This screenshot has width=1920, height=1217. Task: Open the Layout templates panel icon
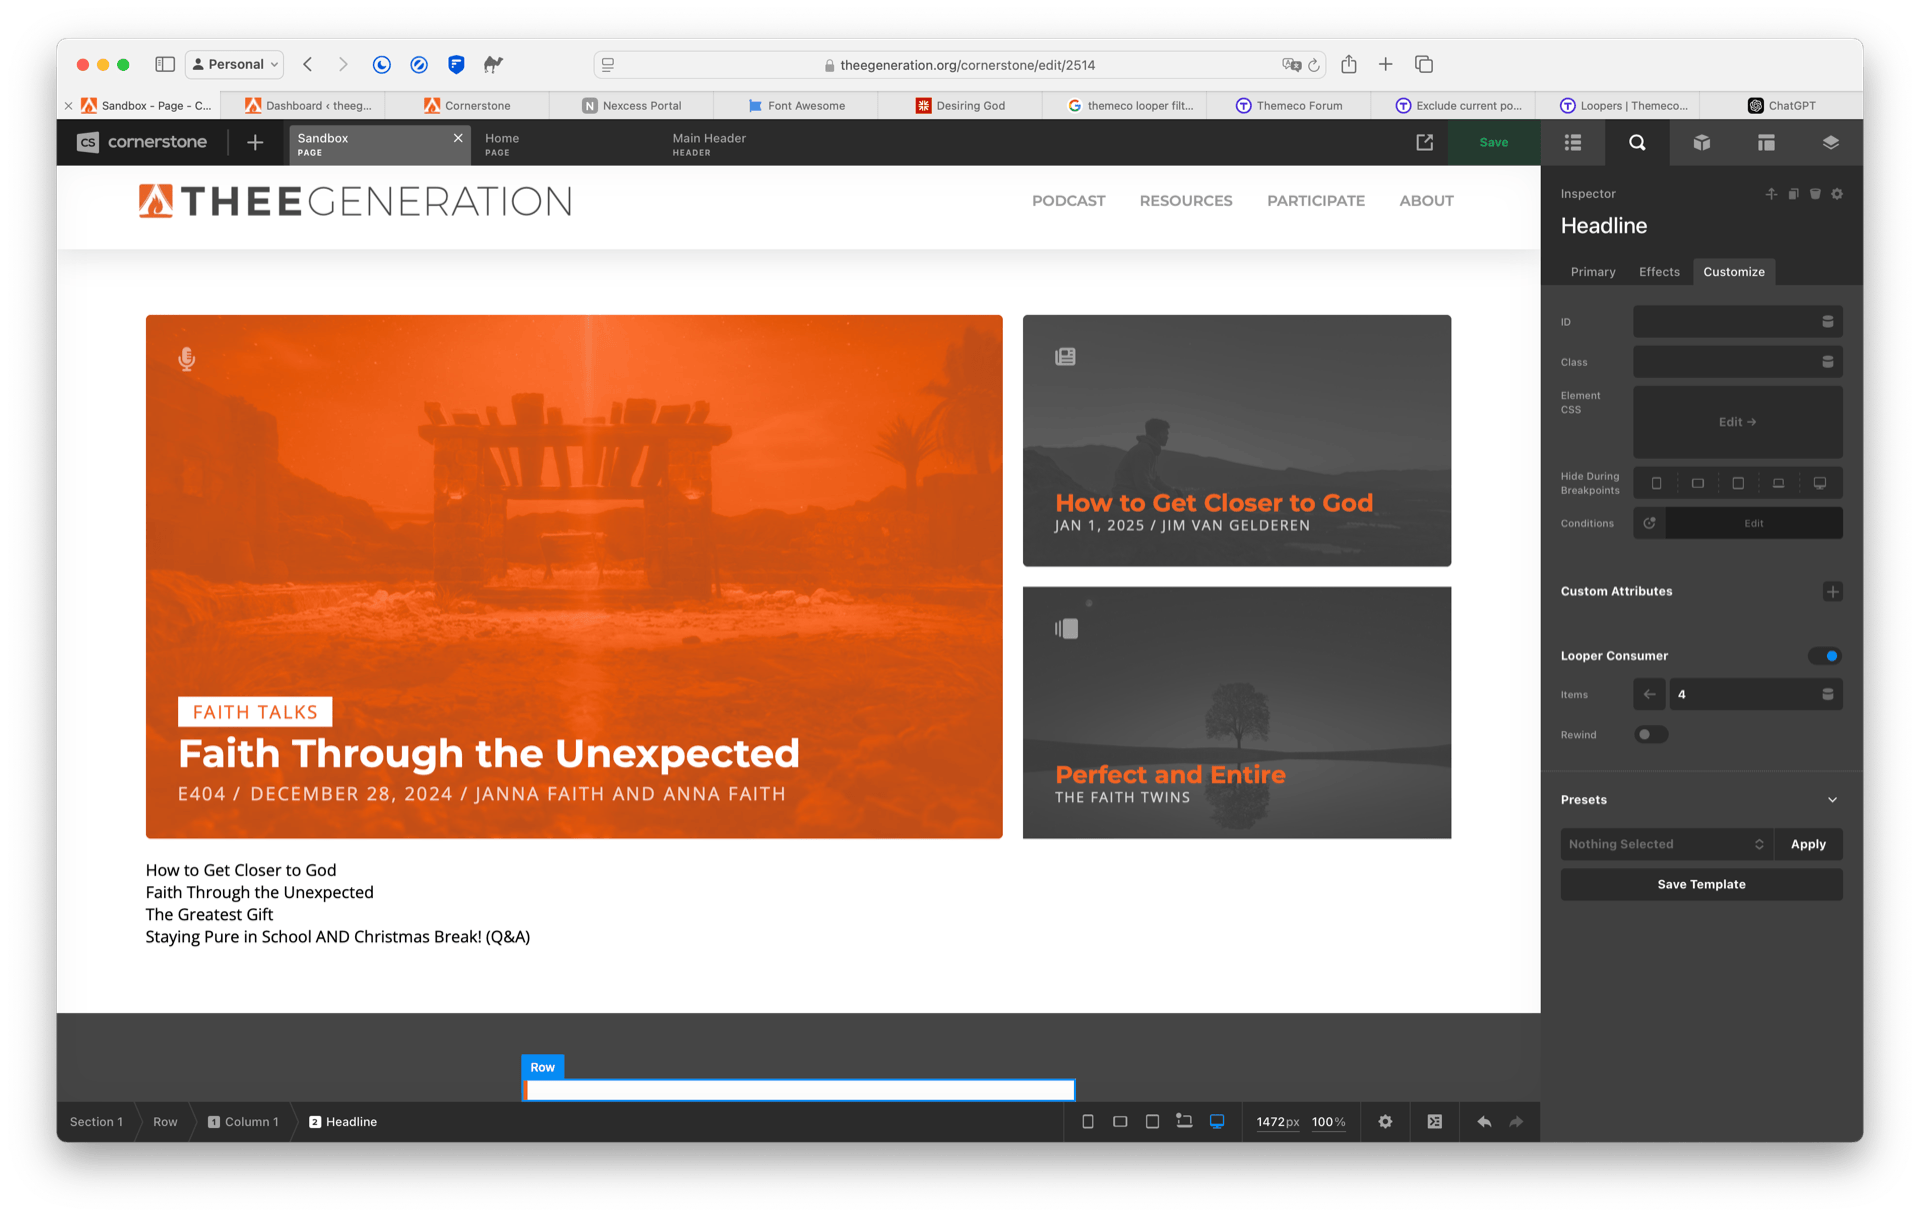1766,143
